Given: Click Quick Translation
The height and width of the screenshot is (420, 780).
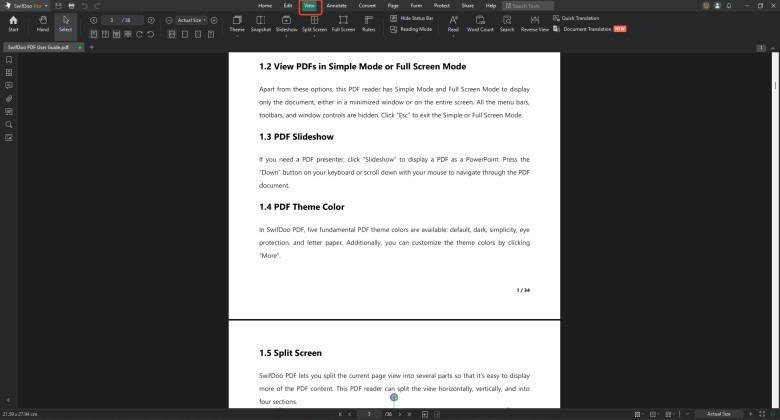Looking at the screenshot, I should (576, 18).
